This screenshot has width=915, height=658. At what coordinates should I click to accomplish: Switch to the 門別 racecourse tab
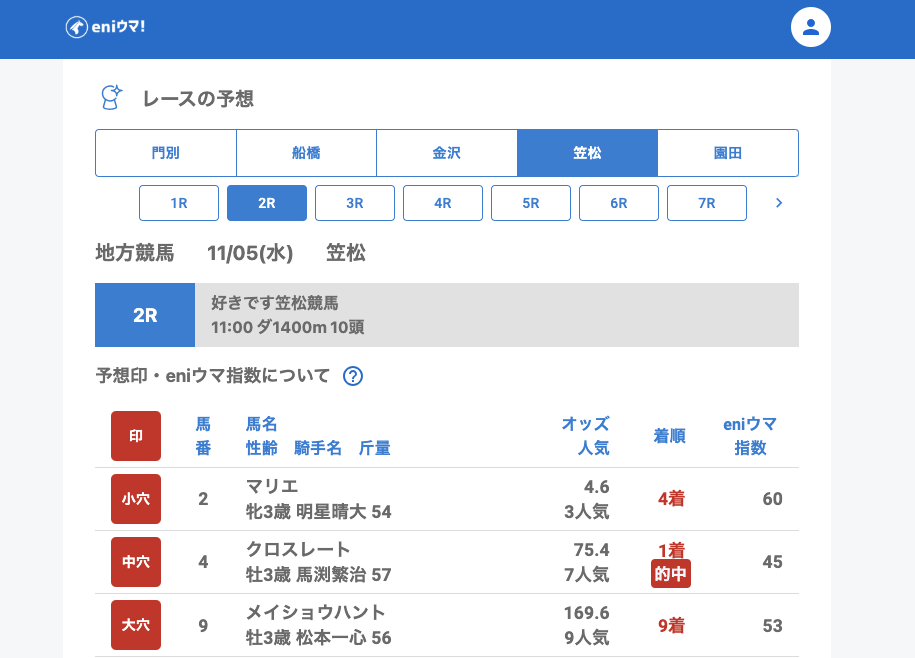tap(166, 153)
